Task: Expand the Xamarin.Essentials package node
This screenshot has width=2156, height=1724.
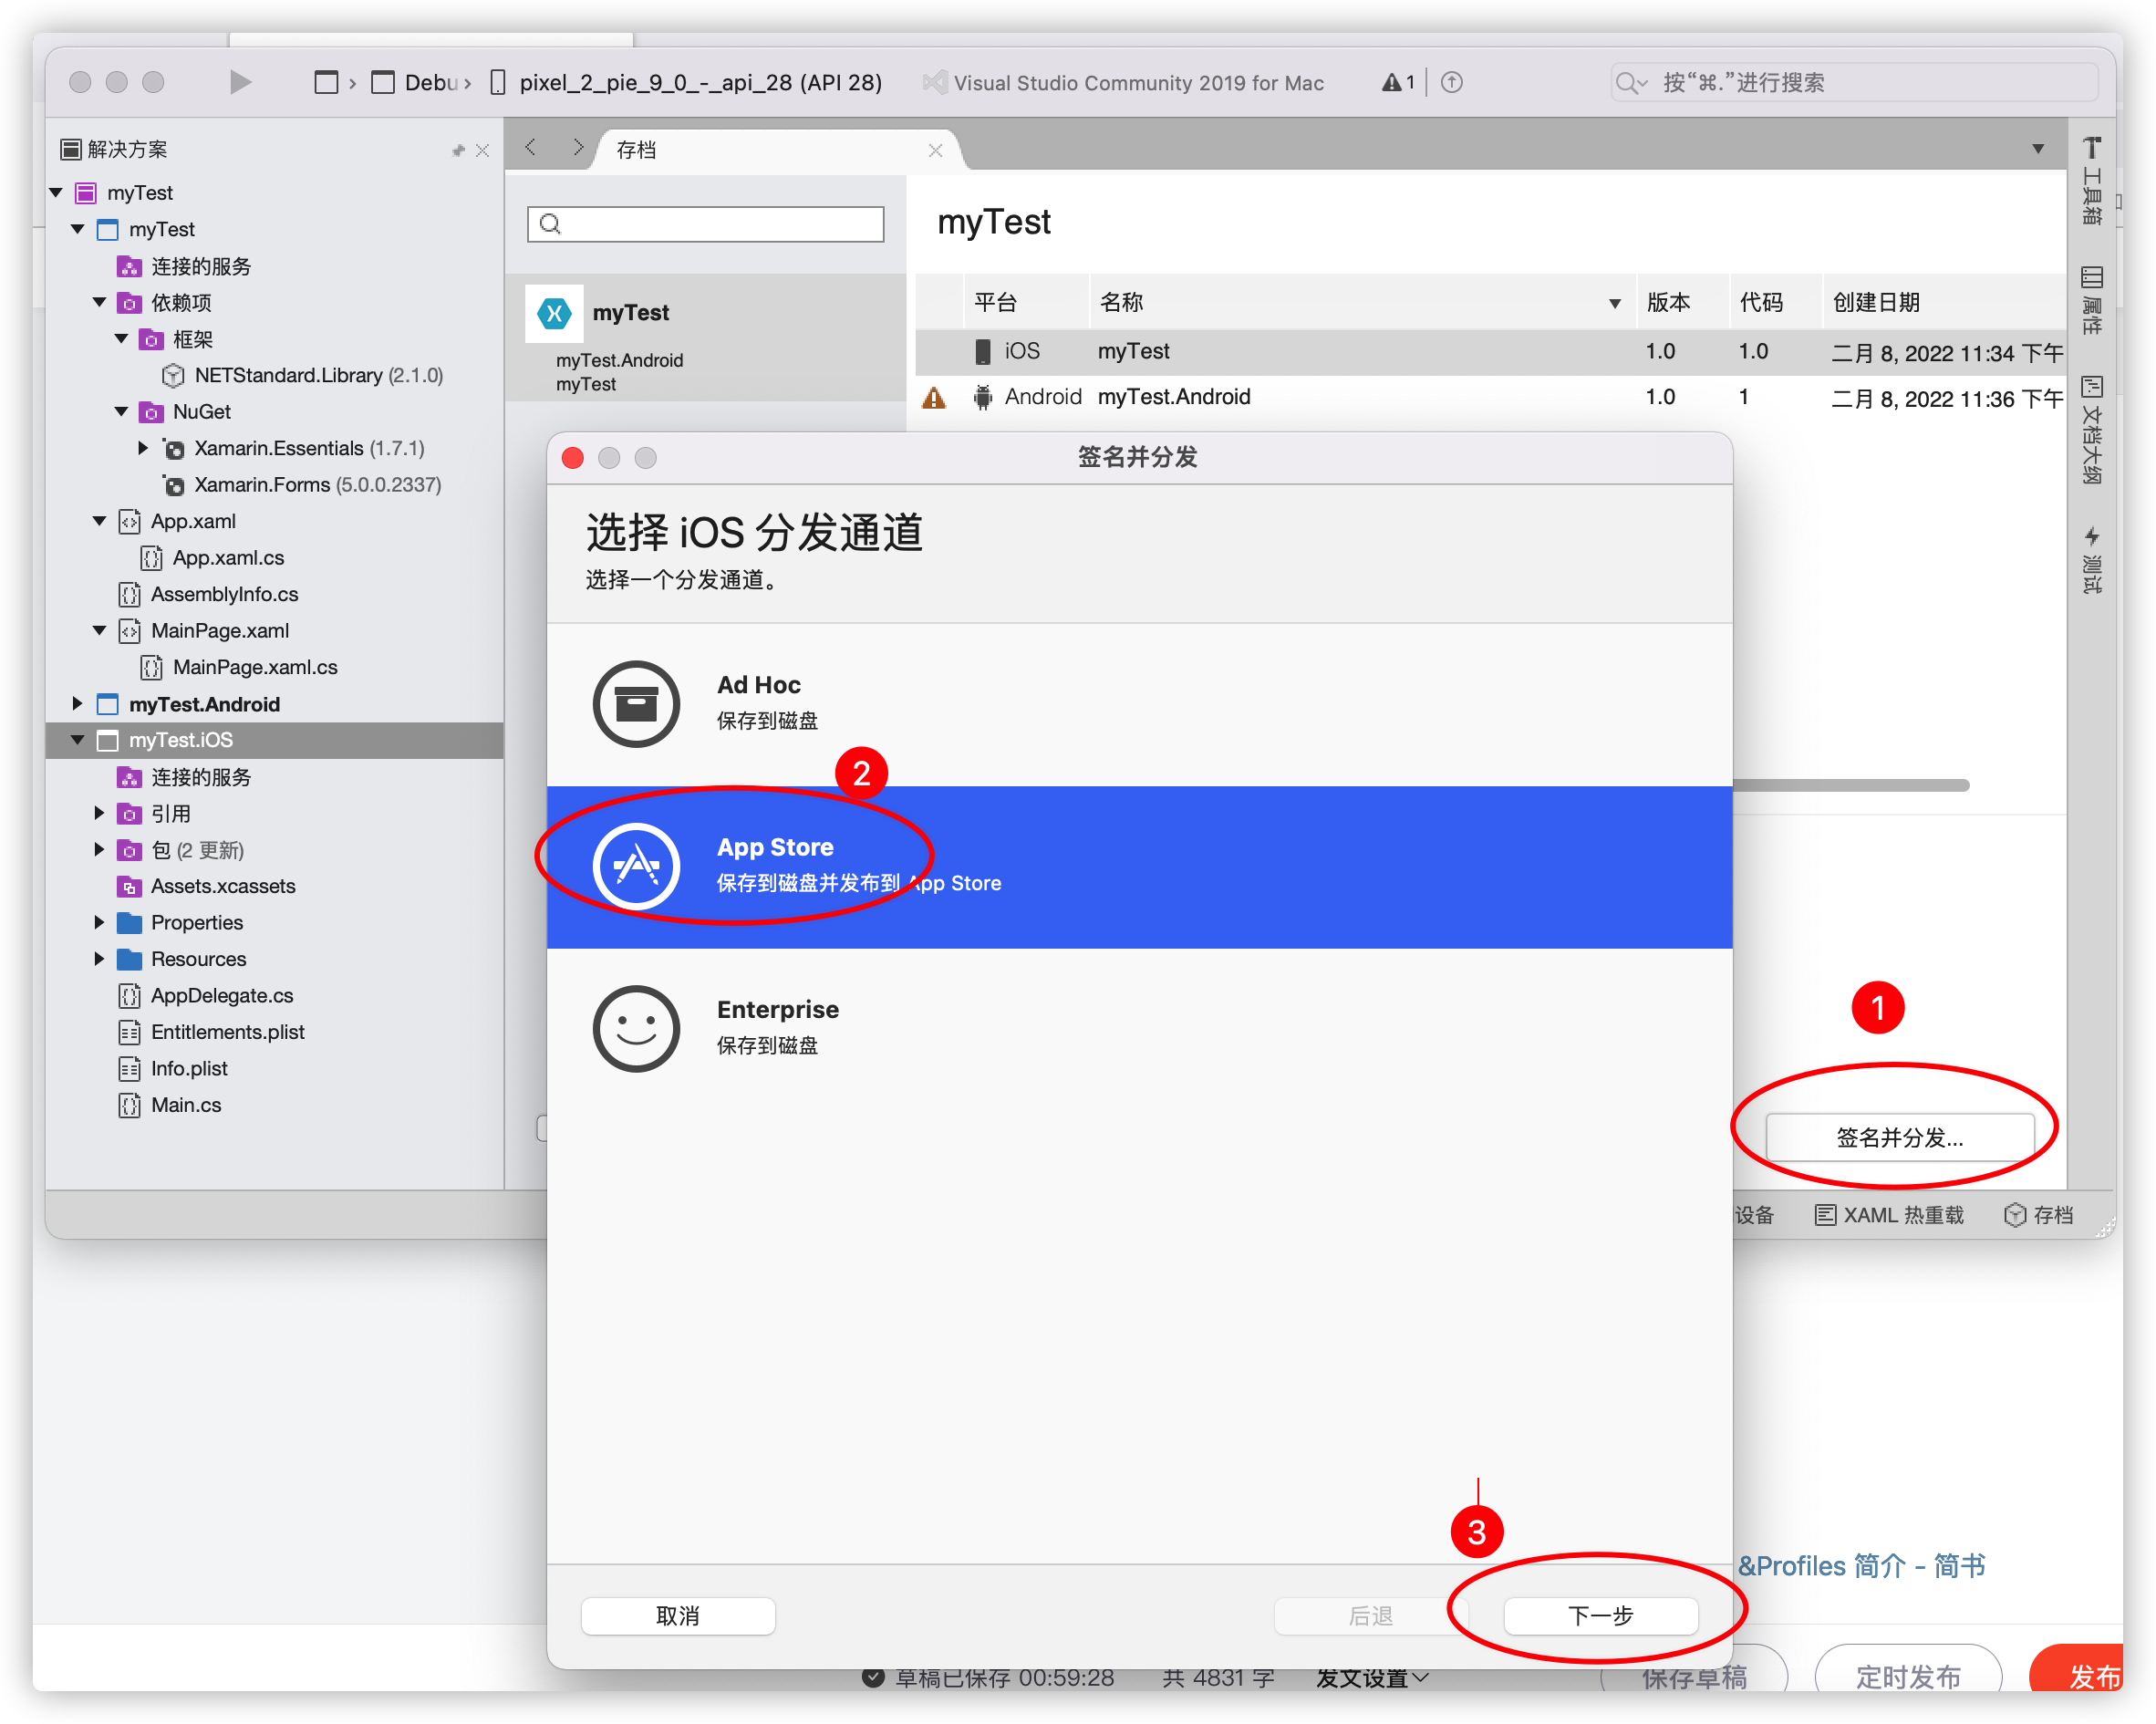Action: pos(143,448)
